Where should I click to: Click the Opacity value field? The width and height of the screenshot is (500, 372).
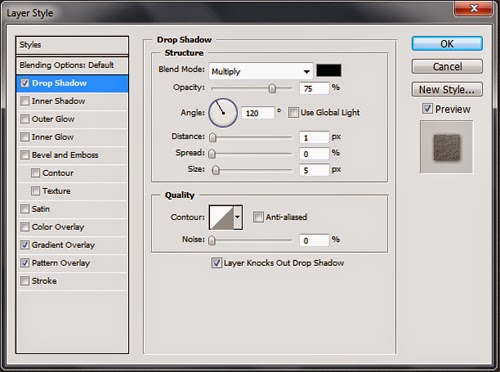(x=314, y=88)
